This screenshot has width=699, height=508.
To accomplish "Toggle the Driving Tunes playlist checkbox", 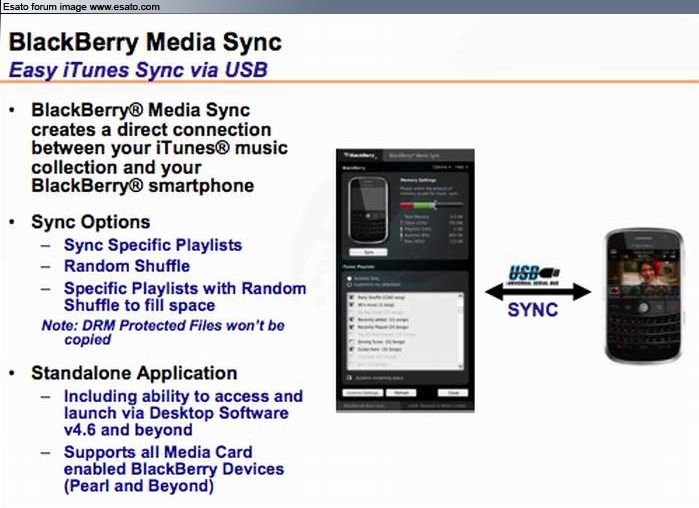I will pyautogui.click(x=351, y=342).
